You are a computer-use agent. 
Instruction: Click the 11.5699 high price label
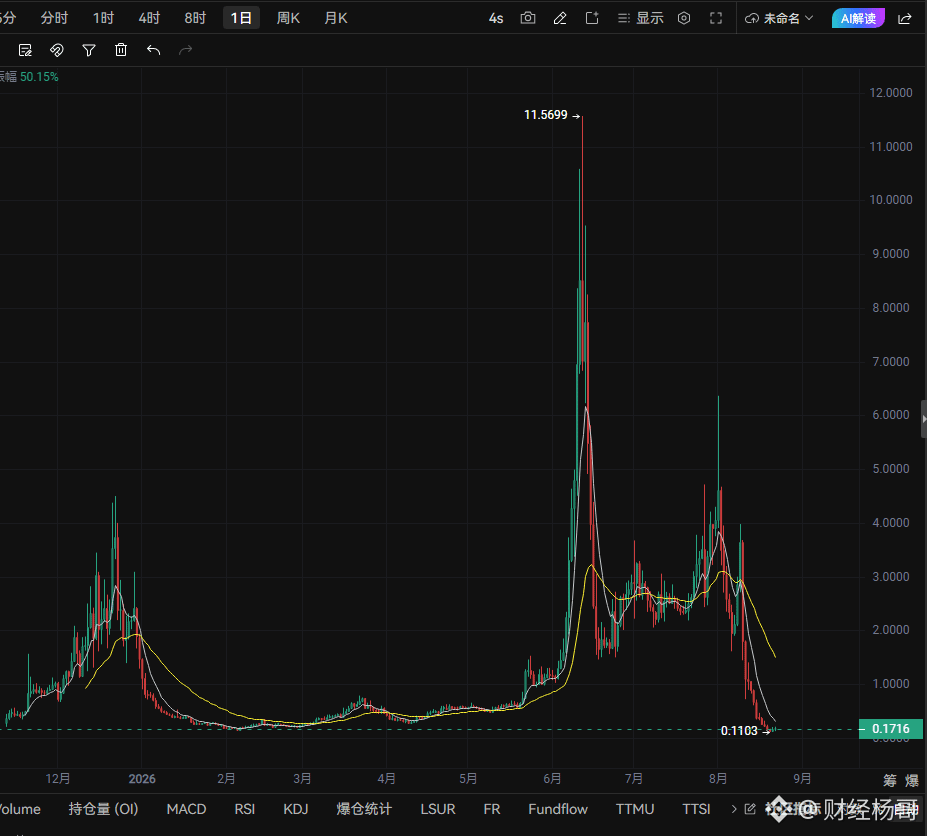[546, 115]
